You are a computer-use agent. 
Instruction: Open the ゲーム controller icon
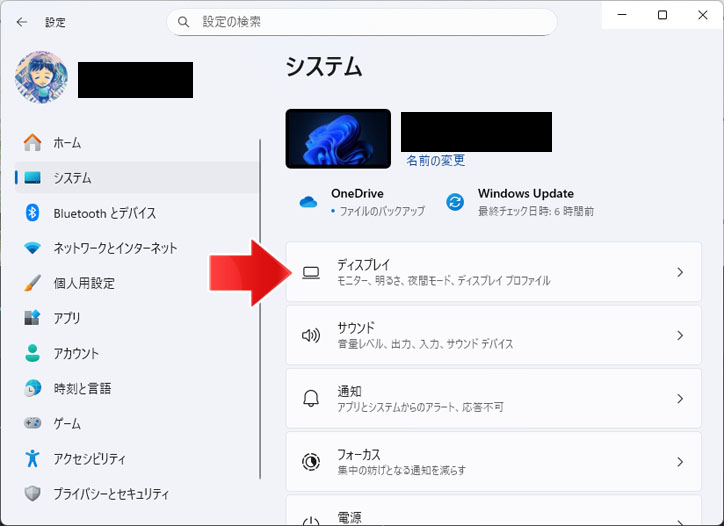[33, 423]
